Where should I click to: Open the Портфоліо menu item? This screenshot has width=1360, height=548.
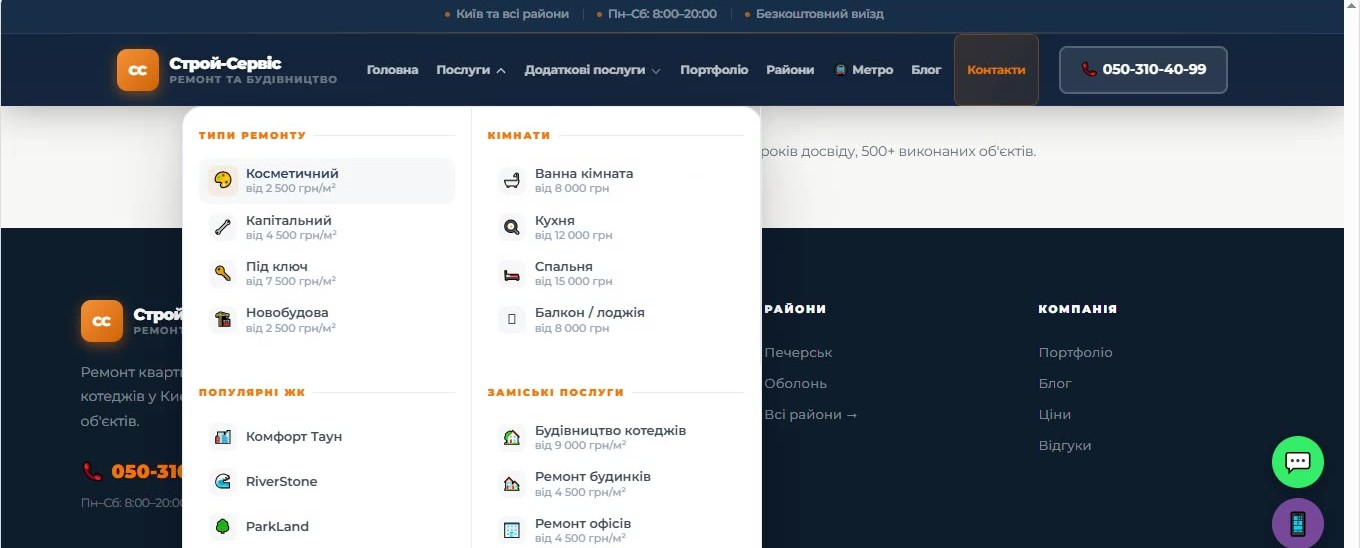tap(714, 70)
